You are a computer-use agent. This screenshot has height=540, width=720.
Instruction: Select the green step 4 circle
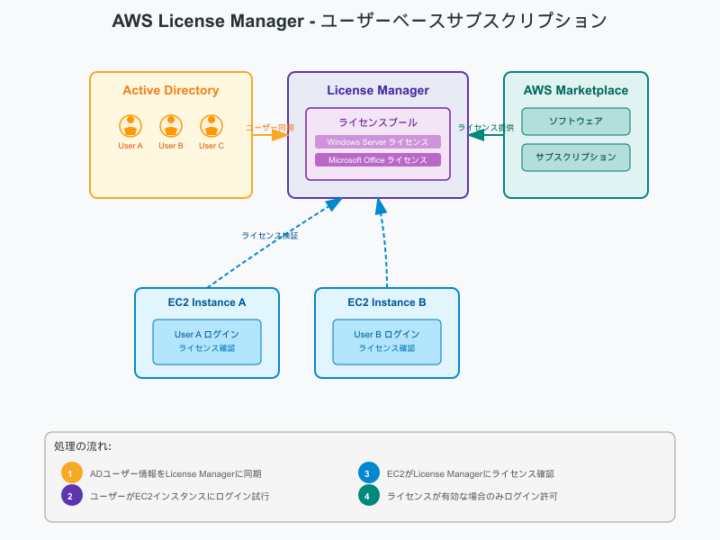click(367, 495)
